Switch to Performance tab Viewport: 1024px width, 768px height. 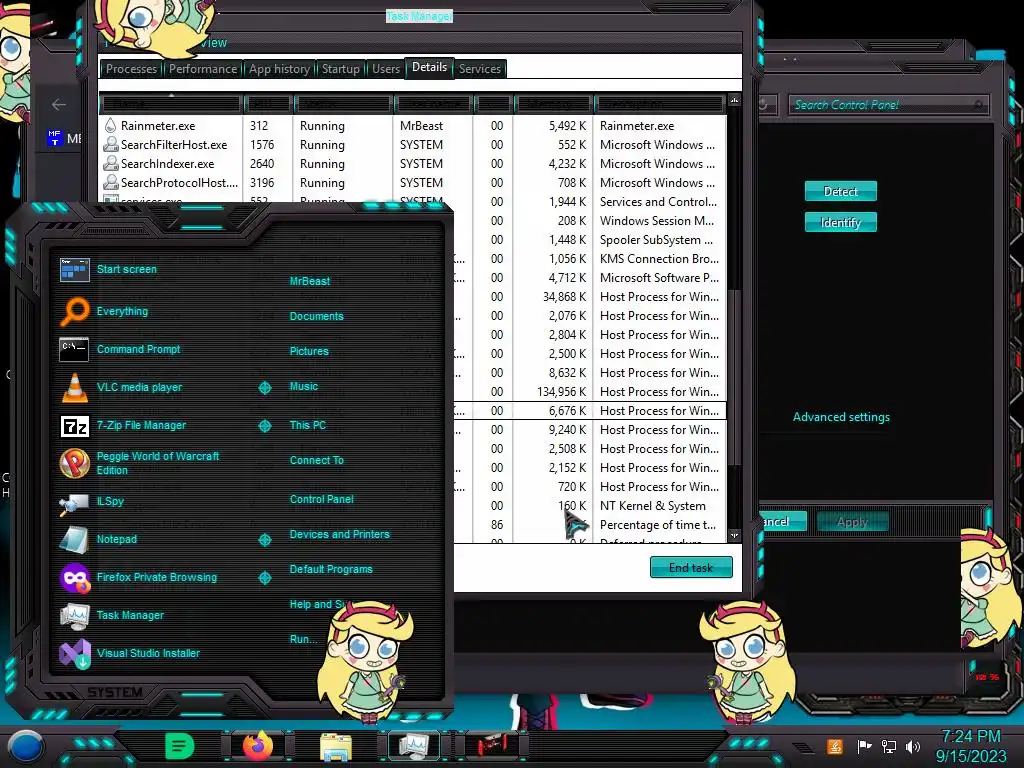(202, 69)
